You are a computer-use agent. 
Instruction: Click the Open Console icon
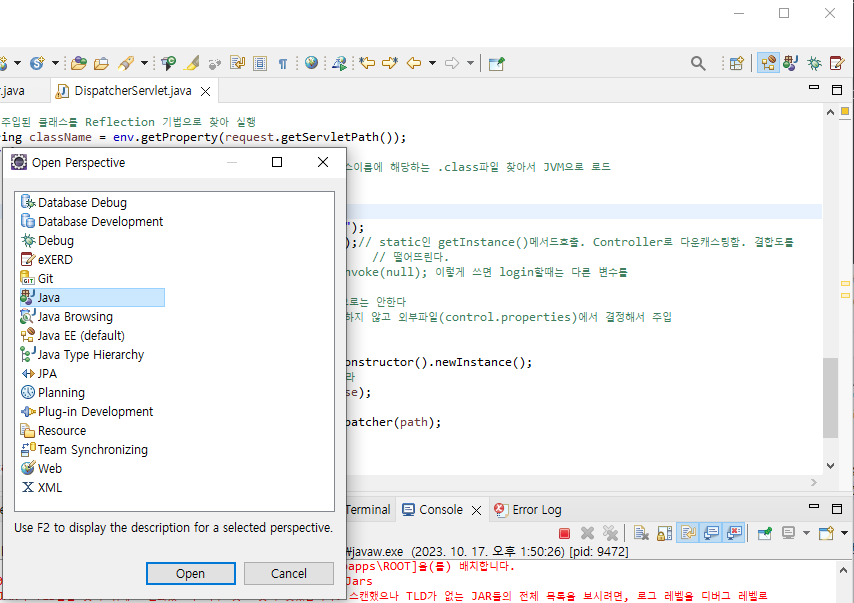tap(826, 533)
